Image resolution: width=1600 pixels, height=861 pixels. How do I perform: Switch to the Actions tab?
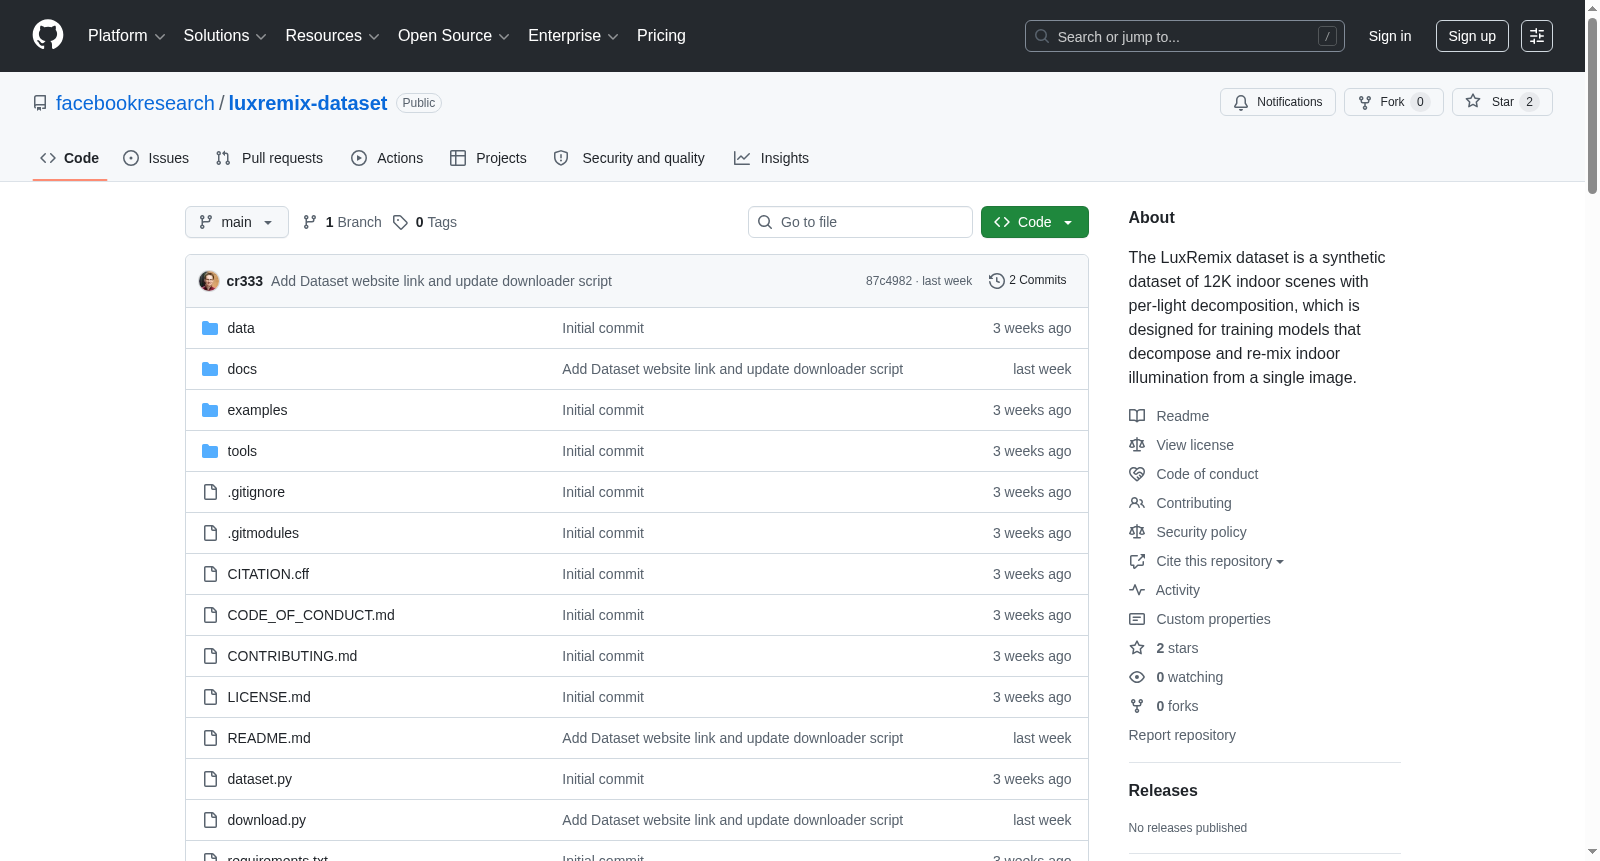coord(387,158)
